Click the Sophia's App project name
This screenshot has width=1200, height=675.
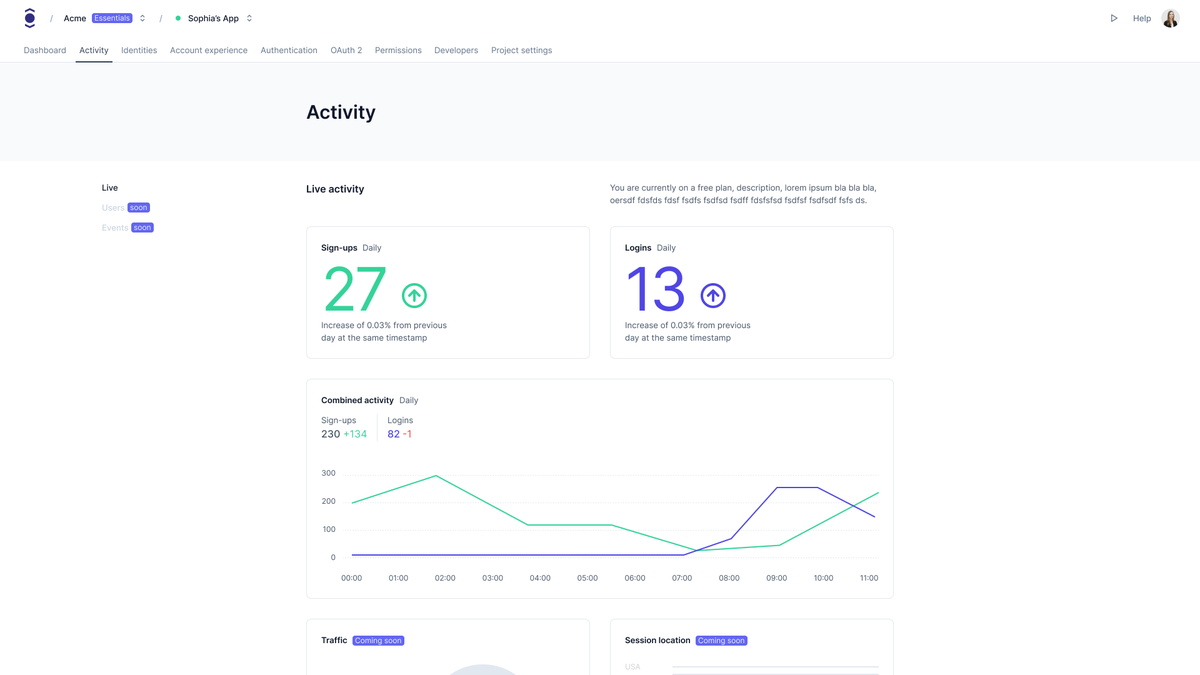click(213, 18)
